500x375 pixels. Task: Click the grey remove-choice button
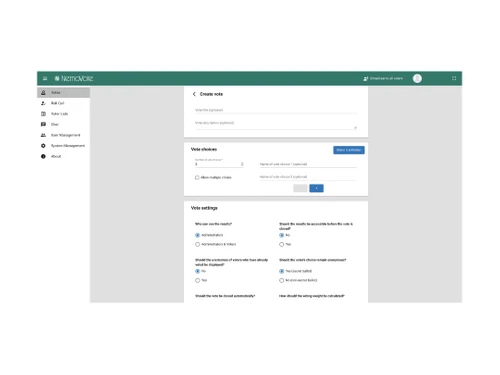tap(300, 188)
